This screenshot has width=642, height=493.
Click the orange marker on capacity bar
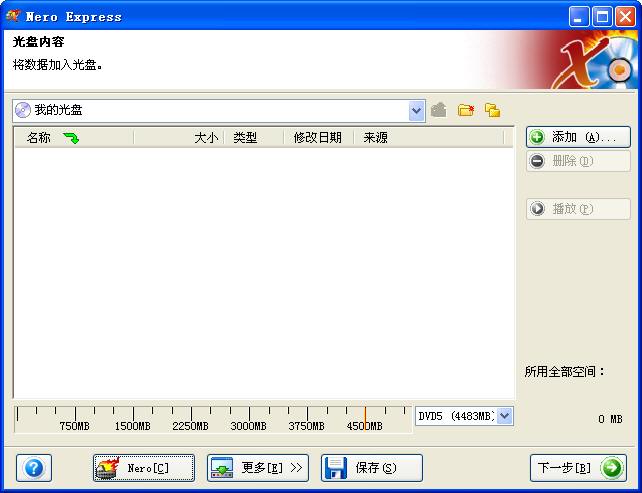365,418
